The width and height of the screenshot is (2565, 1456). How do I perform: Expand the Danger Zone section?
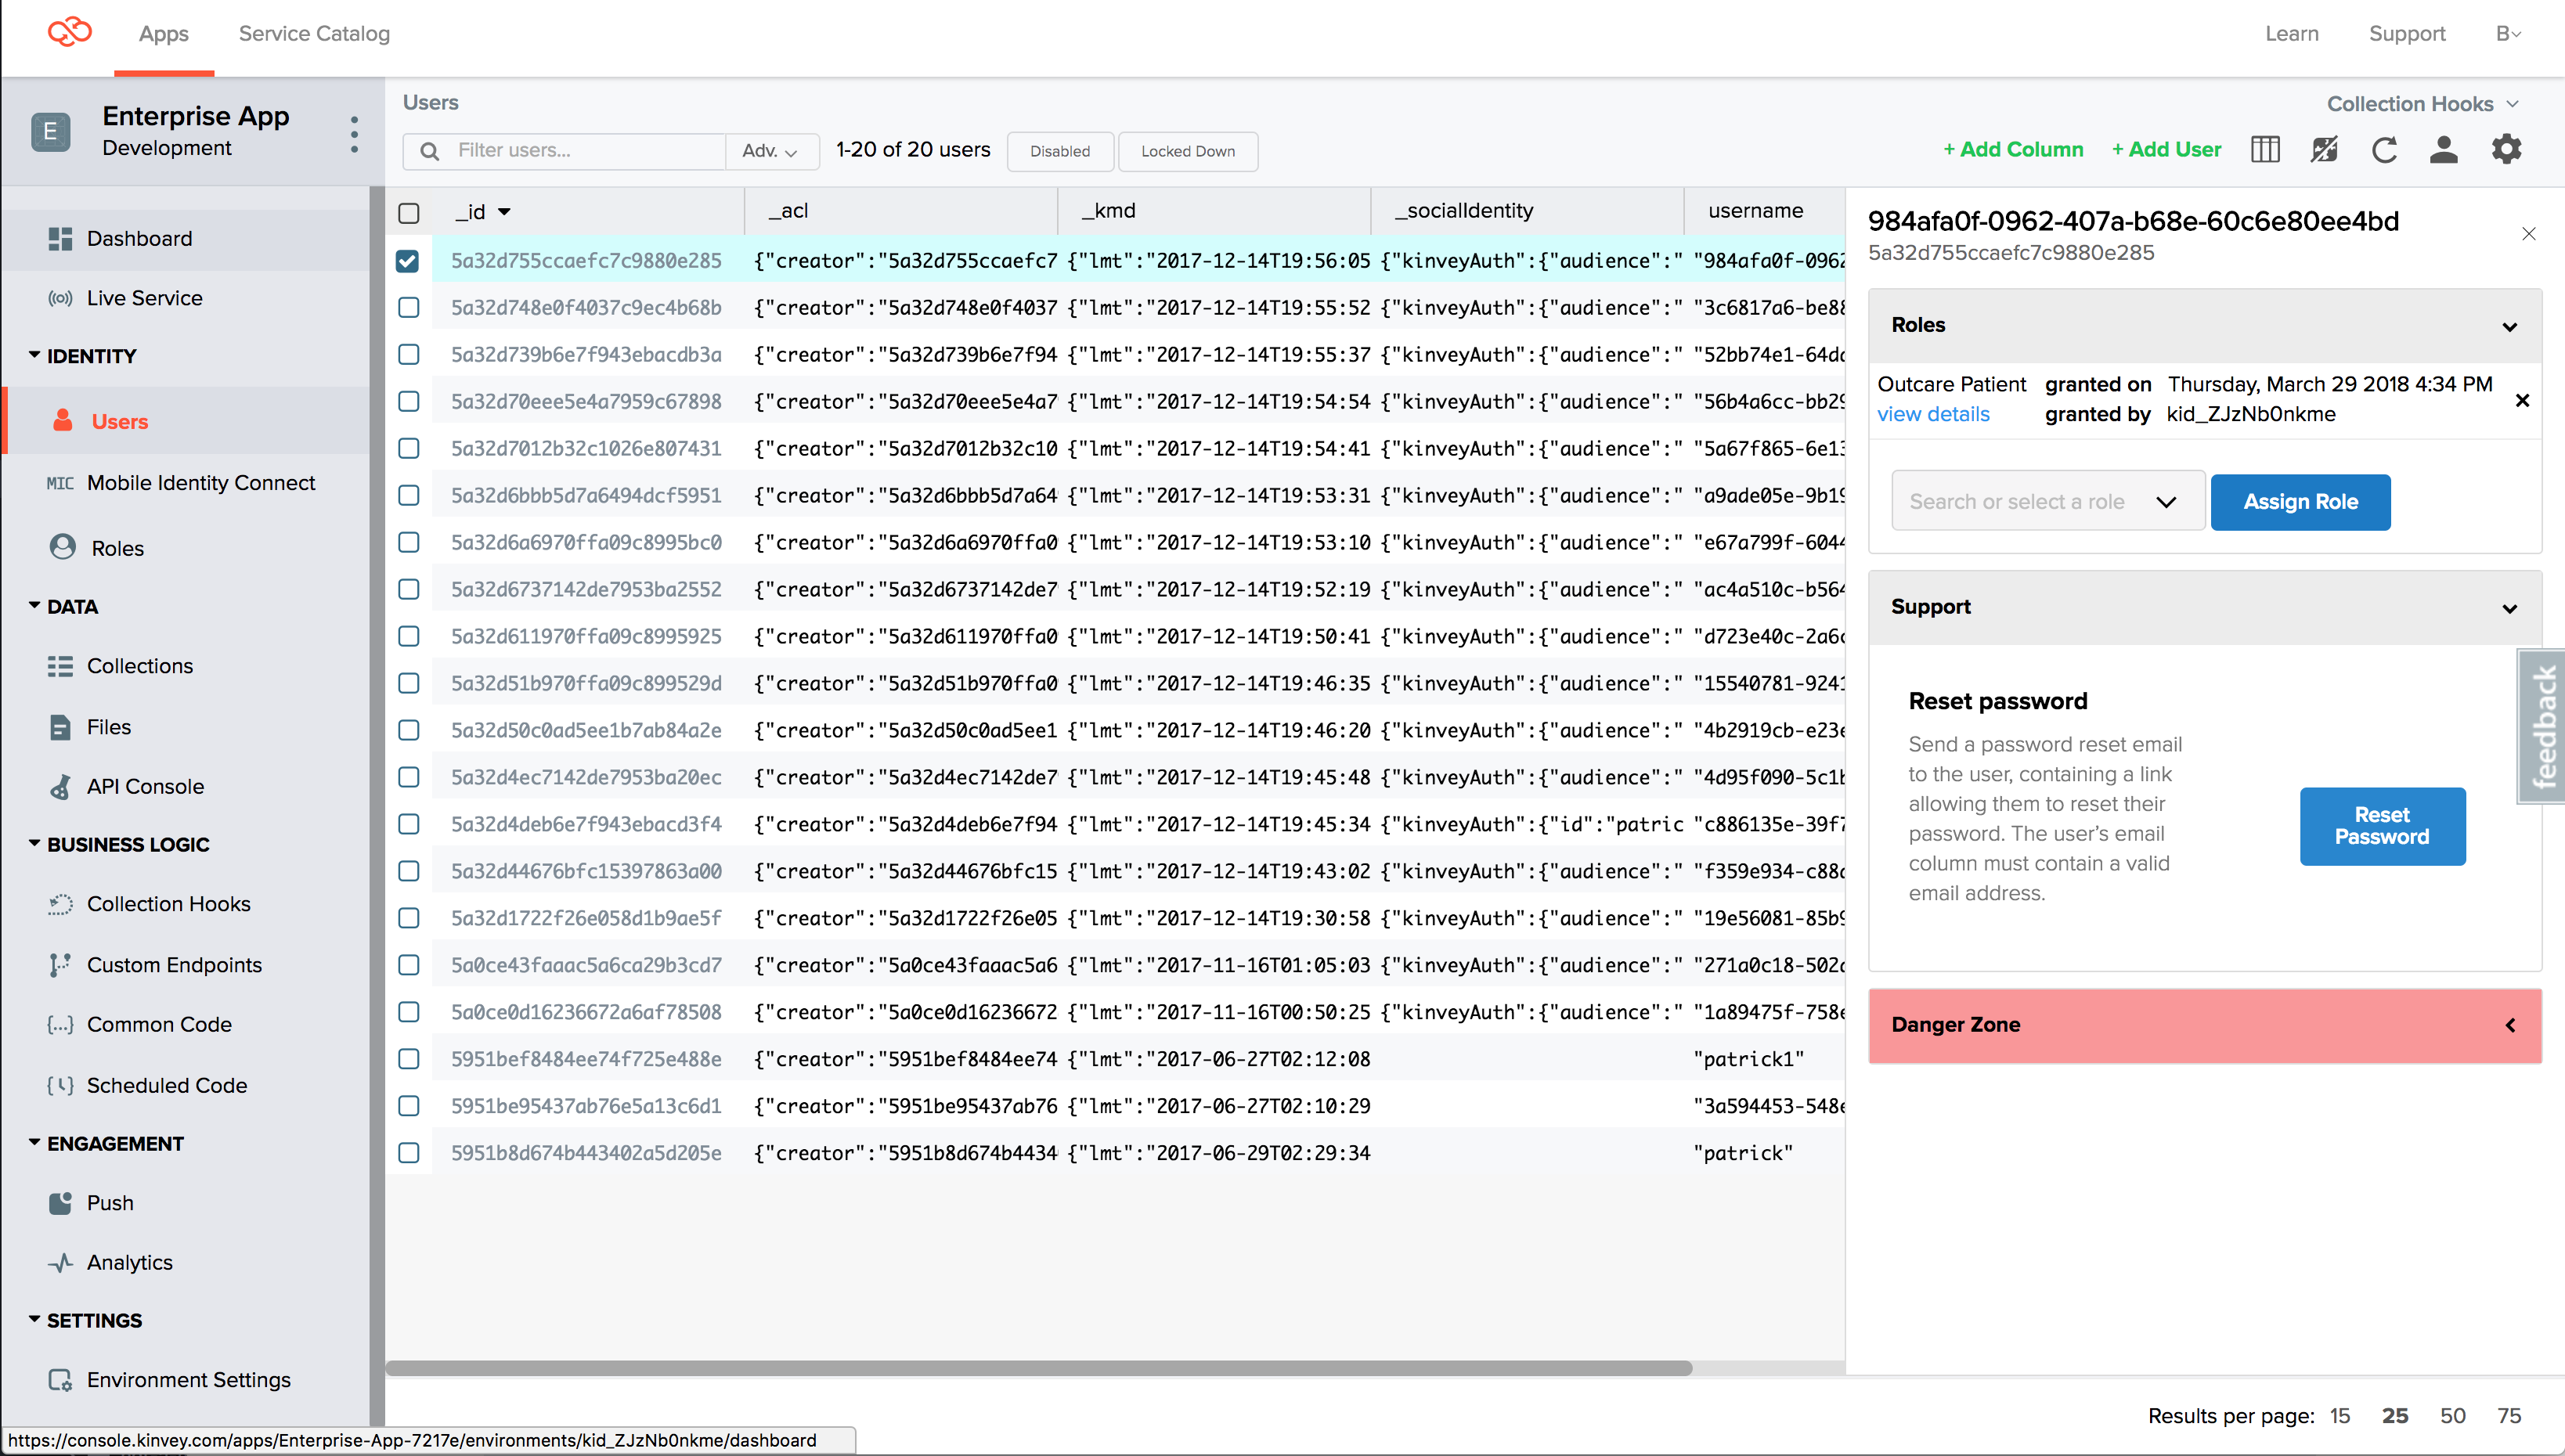[x=2204, y=1025]
